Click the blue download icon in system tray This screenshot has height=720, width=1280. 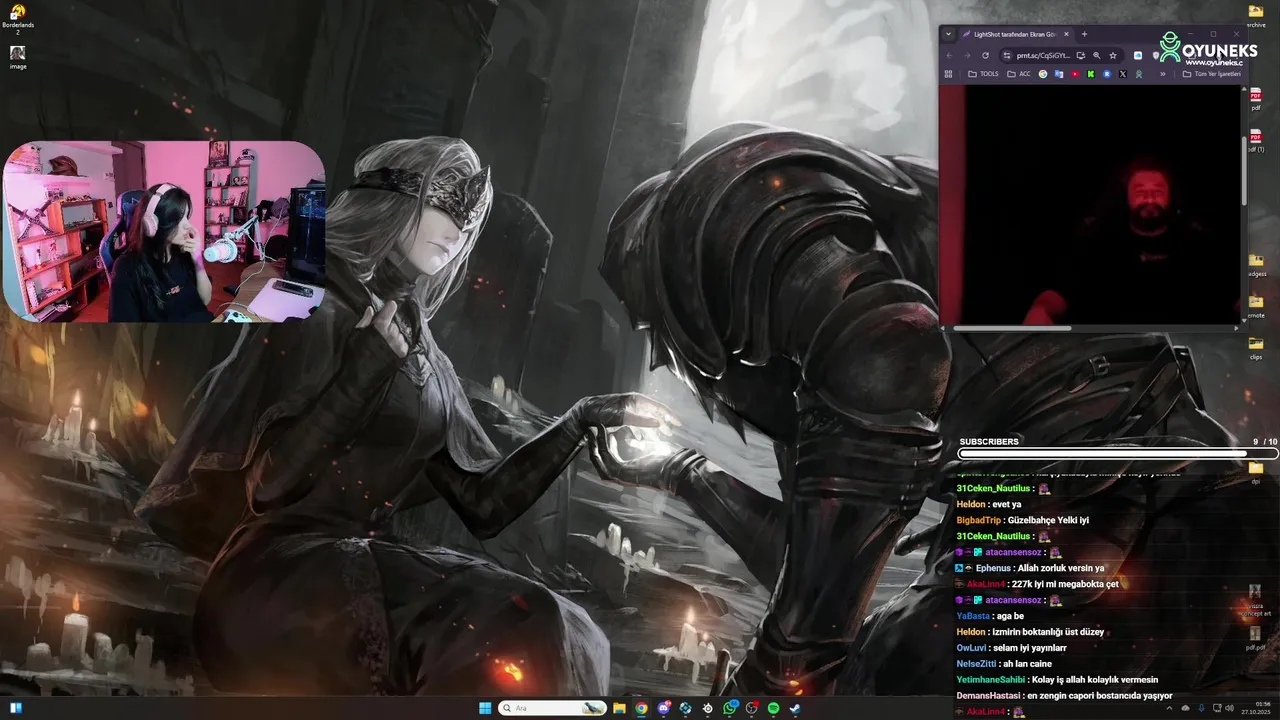(1202, 708)
